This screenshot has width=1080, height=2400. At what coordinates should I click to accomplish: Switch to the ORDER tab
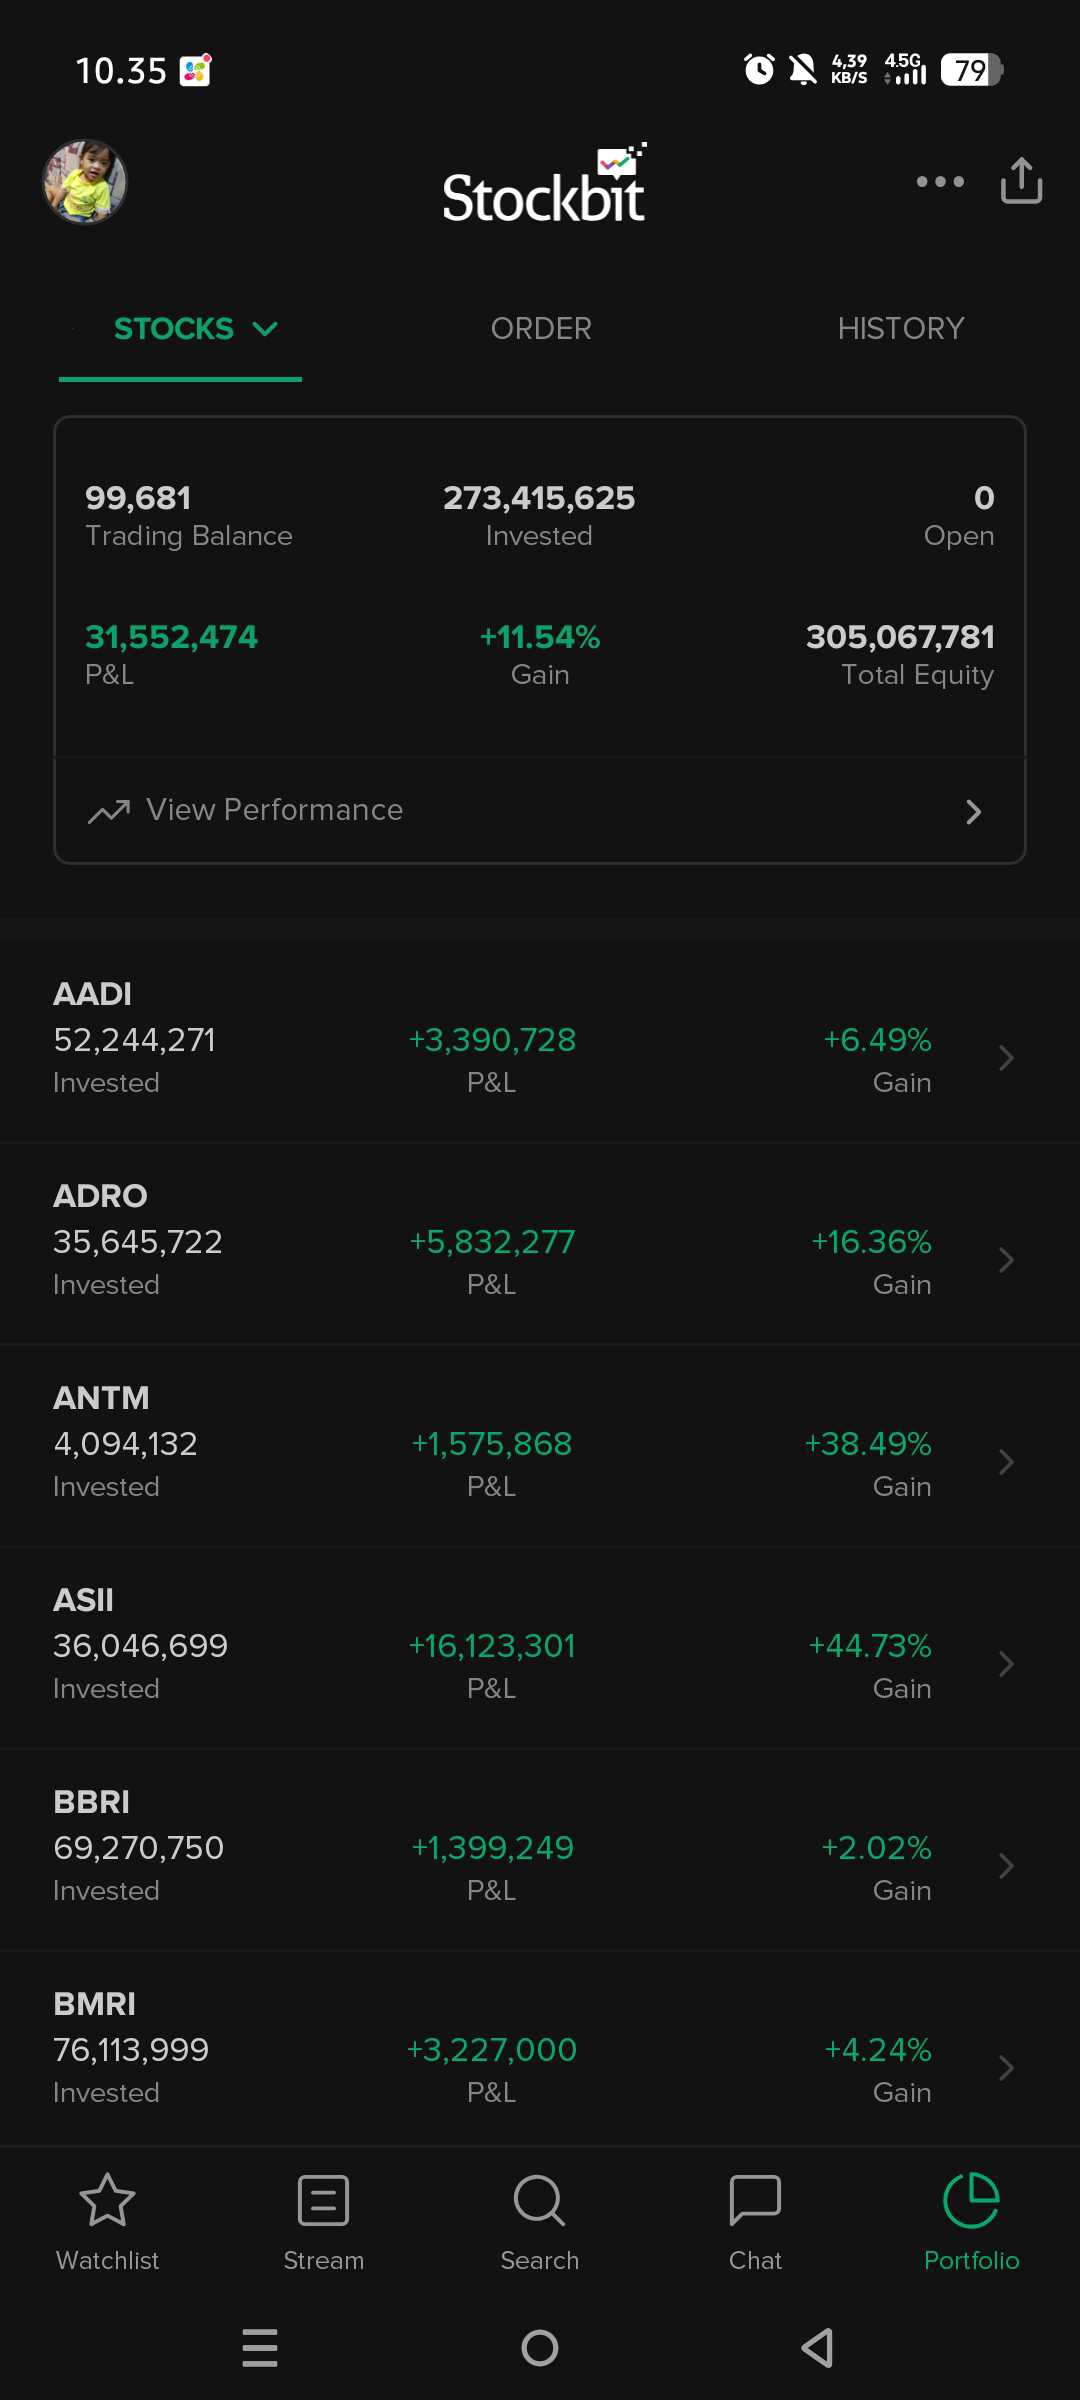point(541,329)
